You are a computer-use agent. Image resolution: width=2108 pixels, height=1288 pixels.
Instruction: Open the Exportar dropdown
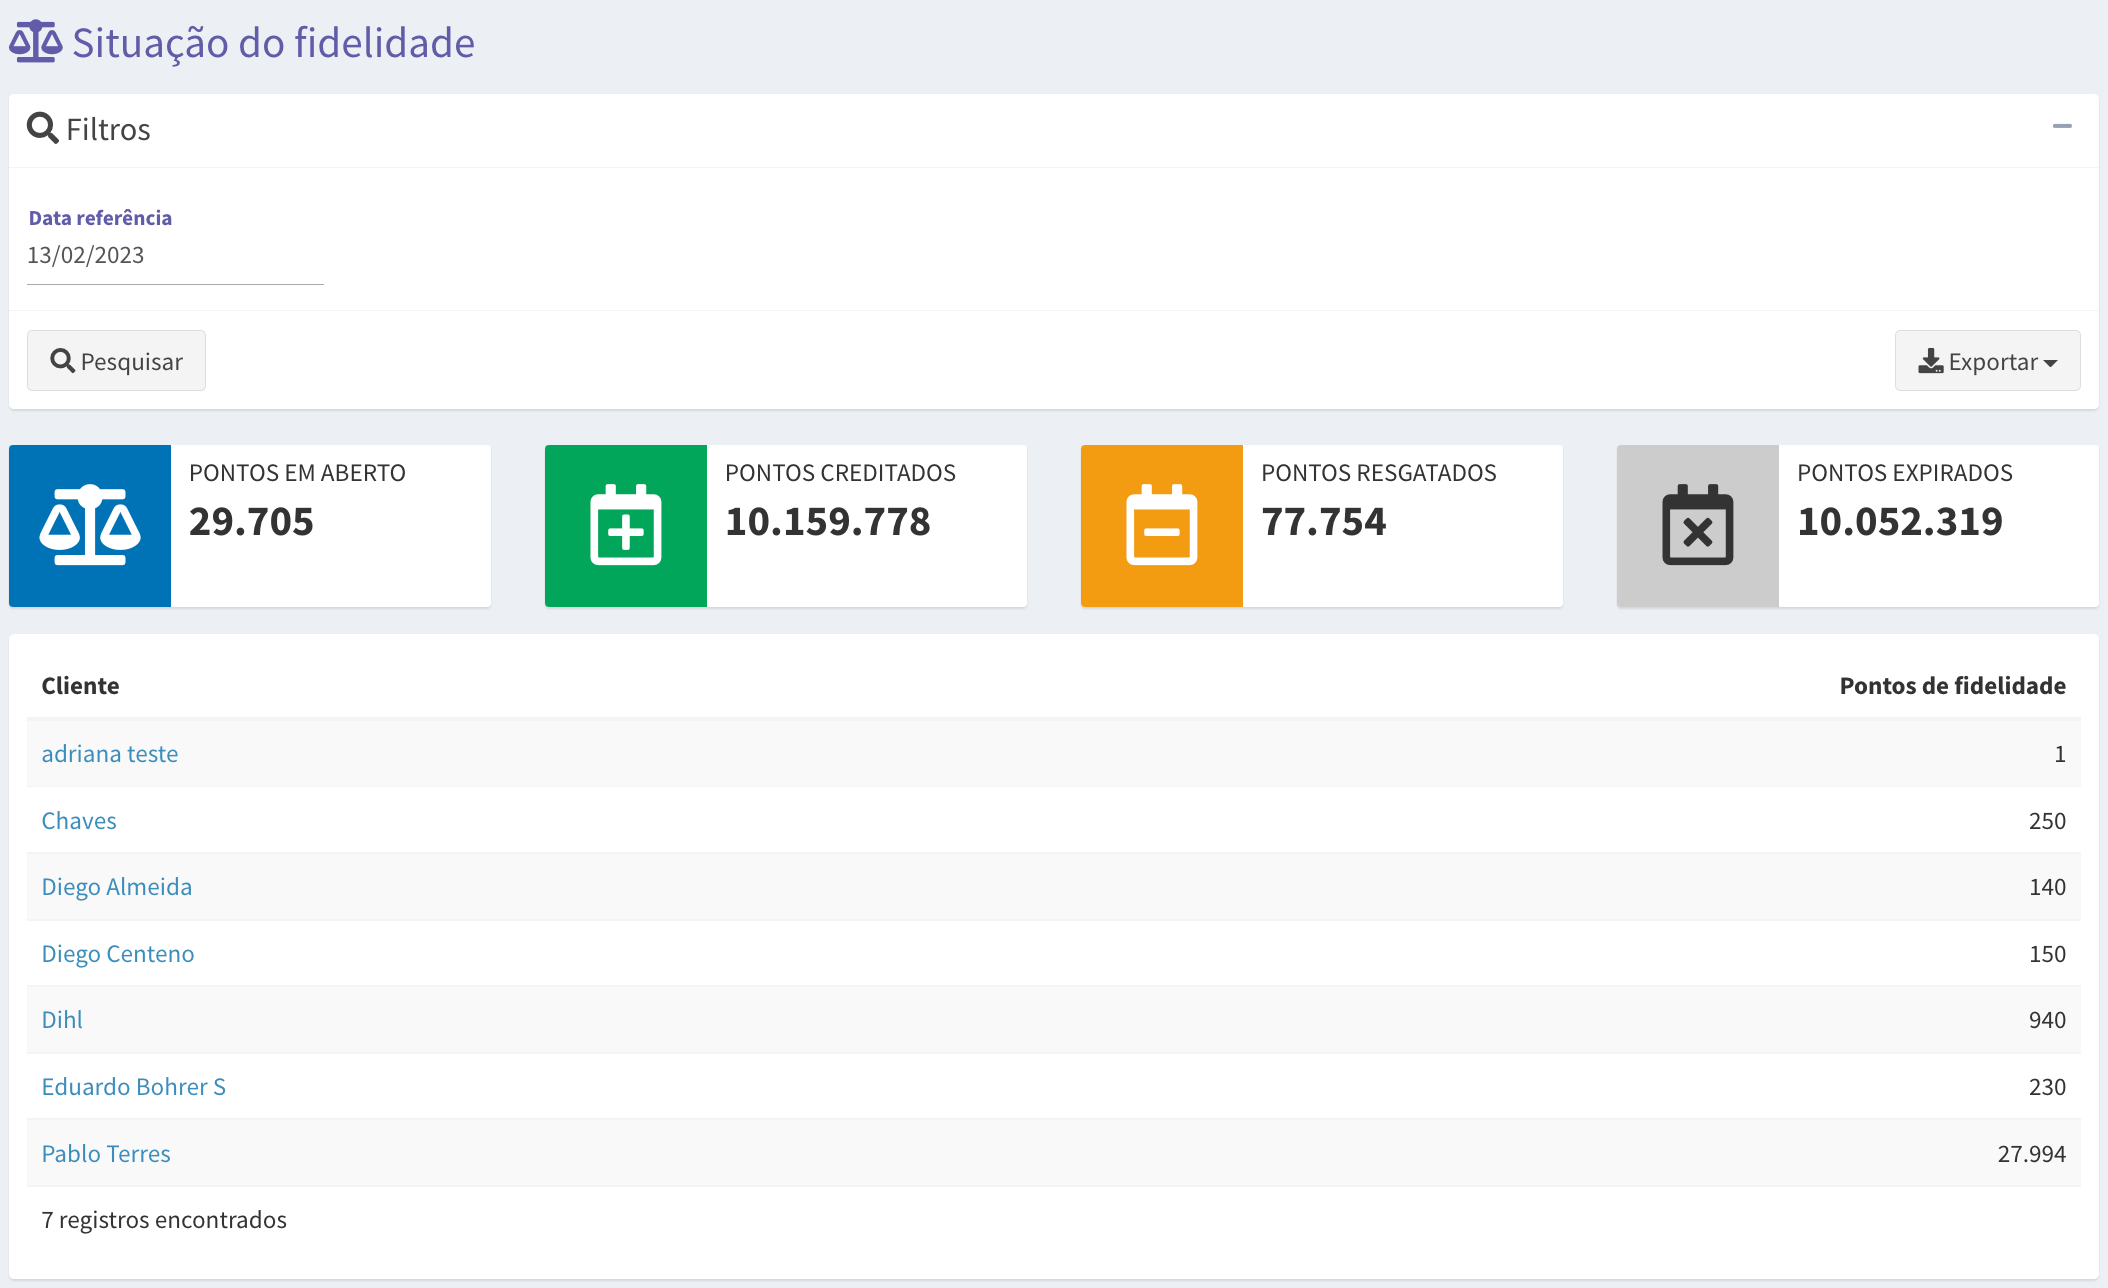click(x=1987, y=361)
